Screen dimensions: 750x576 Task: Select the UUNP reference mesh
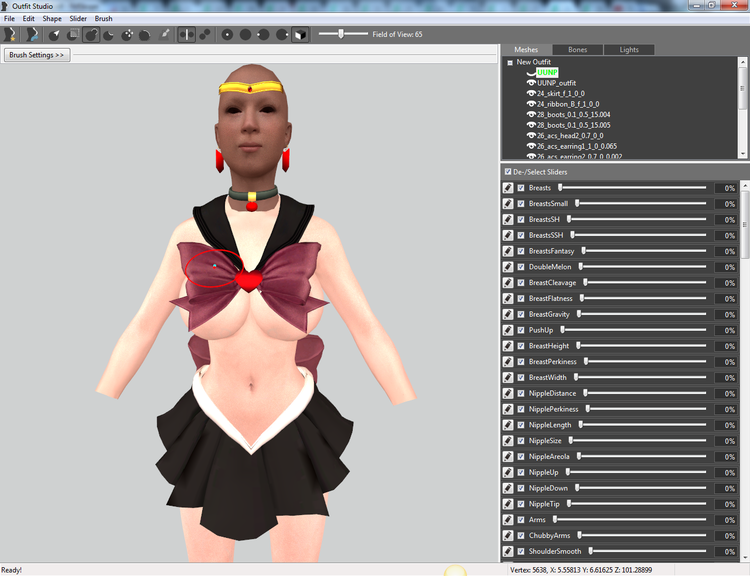click(x=547, y=72)
